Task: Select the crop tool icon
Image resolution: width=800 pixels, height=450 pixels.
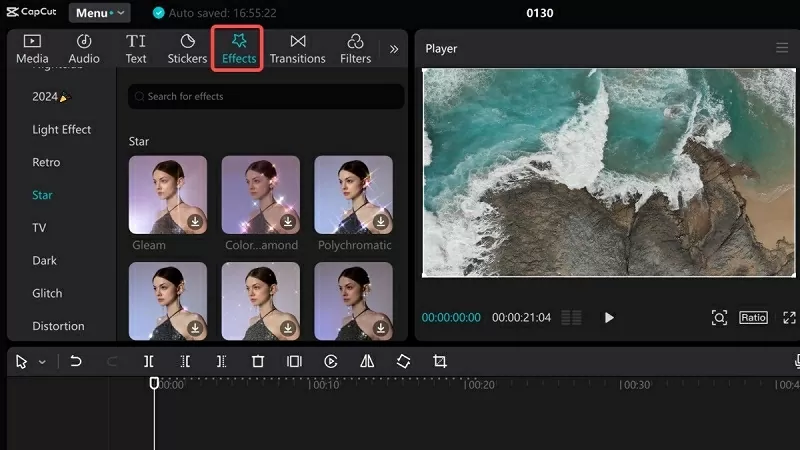Action: point(439,361)
